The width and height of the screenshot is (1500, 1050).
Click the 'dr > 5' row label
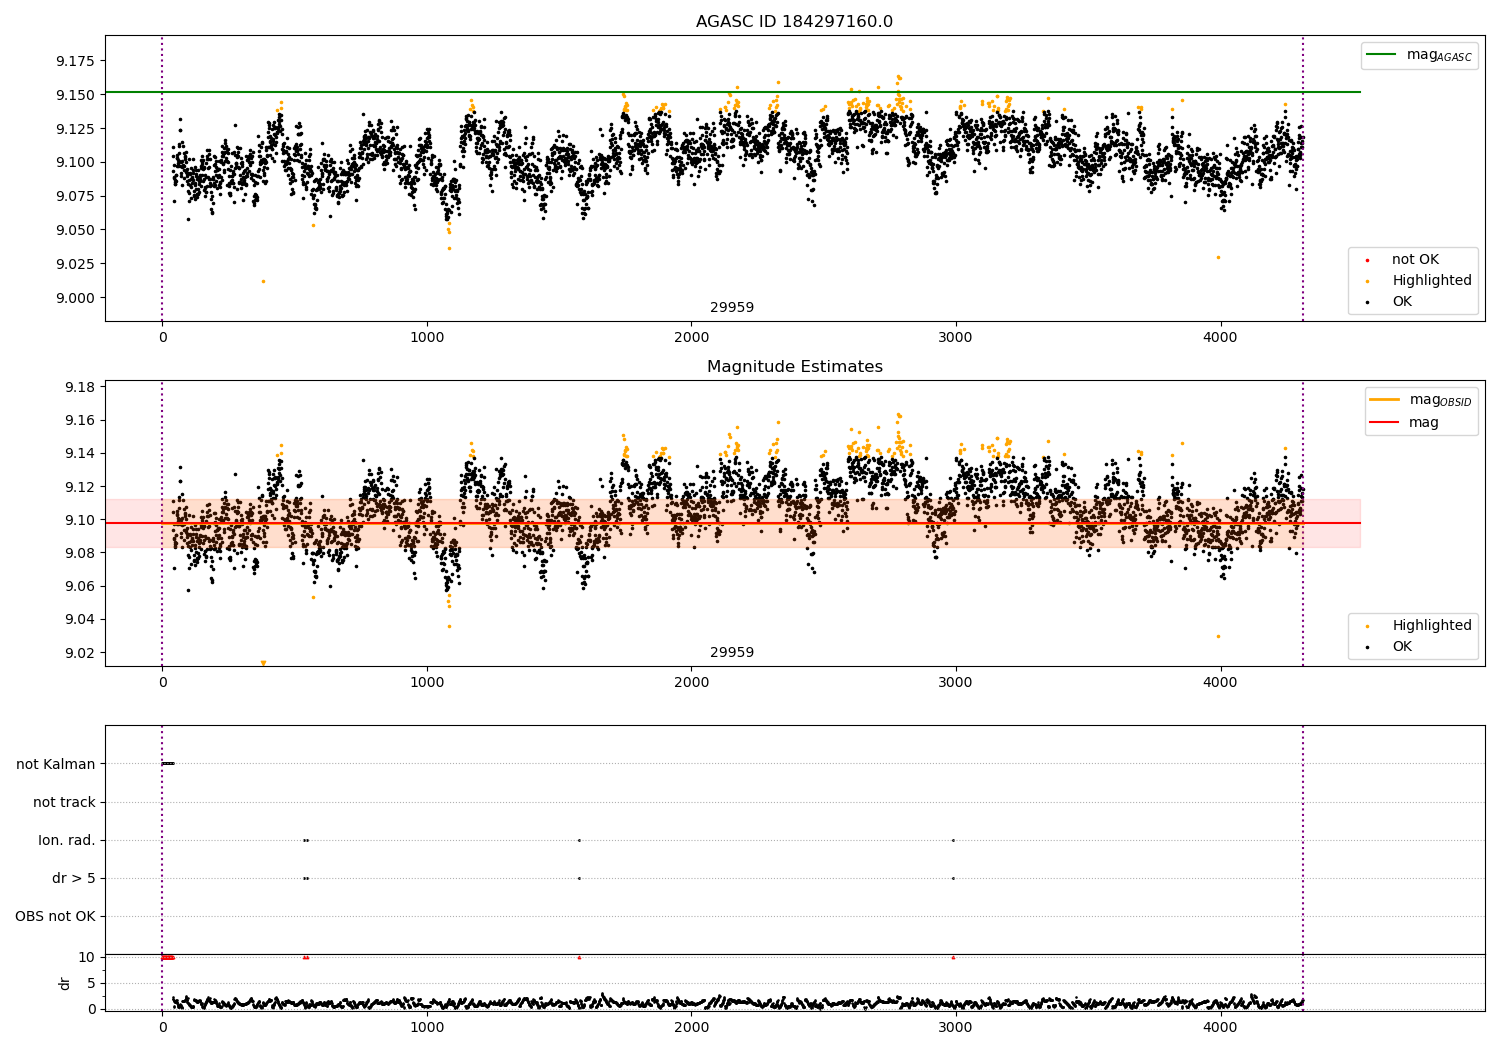click(x=74, y=878)
